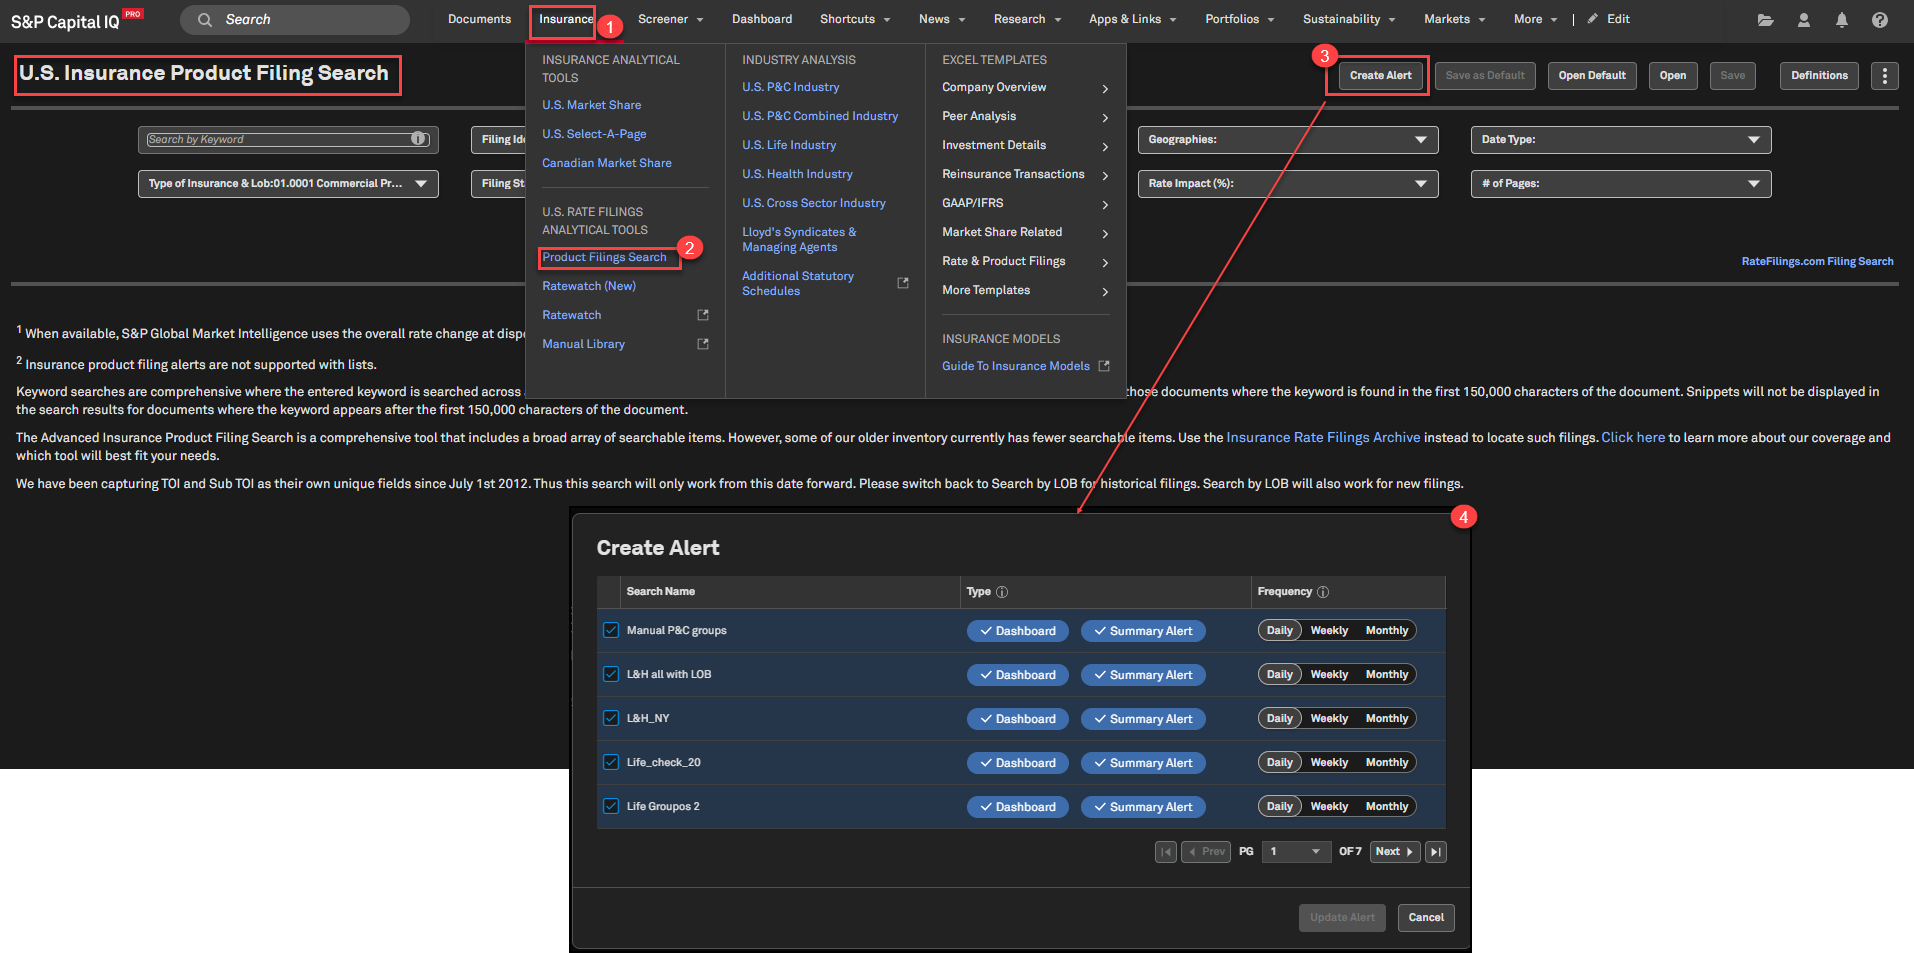This screenshot has height=953, width=1914.
Task: Click the info icon beside Type header
Action: [x=1002, y=592]
